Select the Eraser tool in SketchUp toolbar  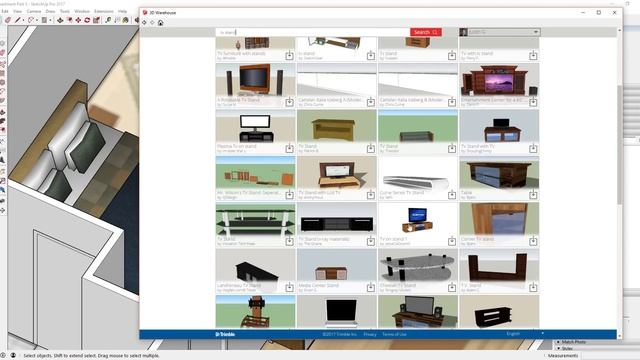point(8,20)
